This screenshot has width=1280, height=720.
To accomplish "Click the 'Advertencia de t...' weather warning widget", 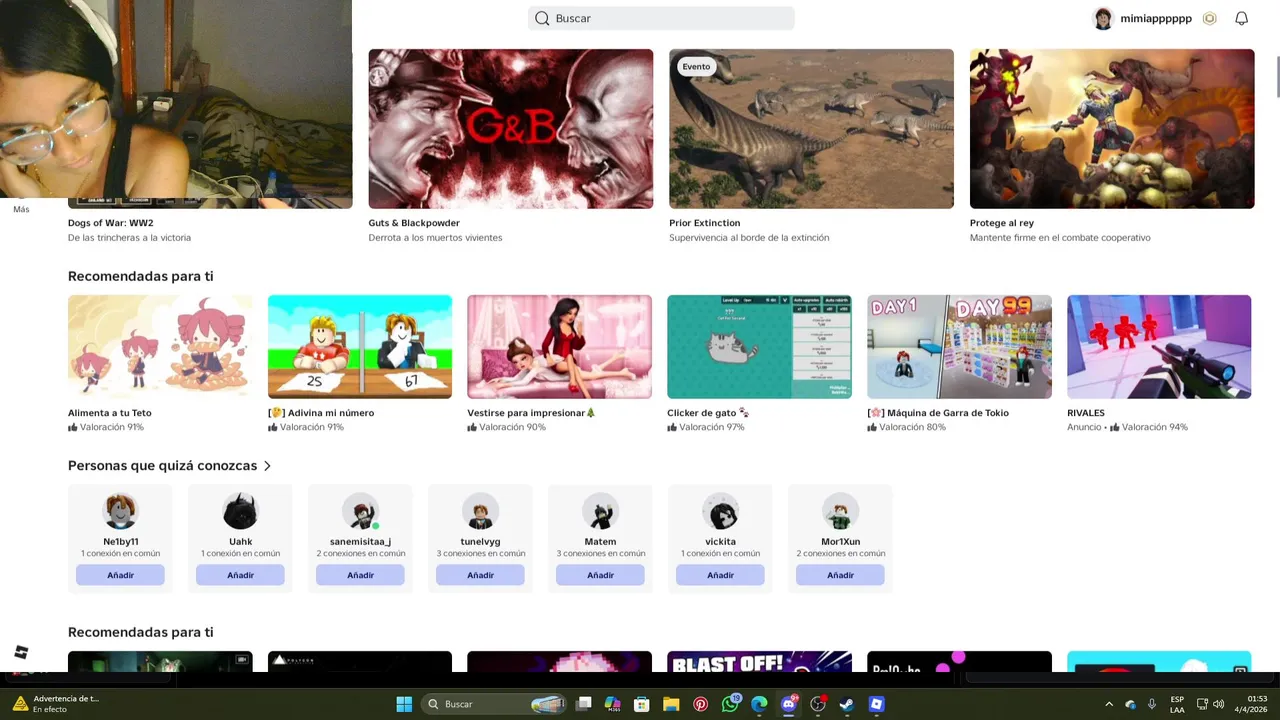I will (x=55, y=704).
